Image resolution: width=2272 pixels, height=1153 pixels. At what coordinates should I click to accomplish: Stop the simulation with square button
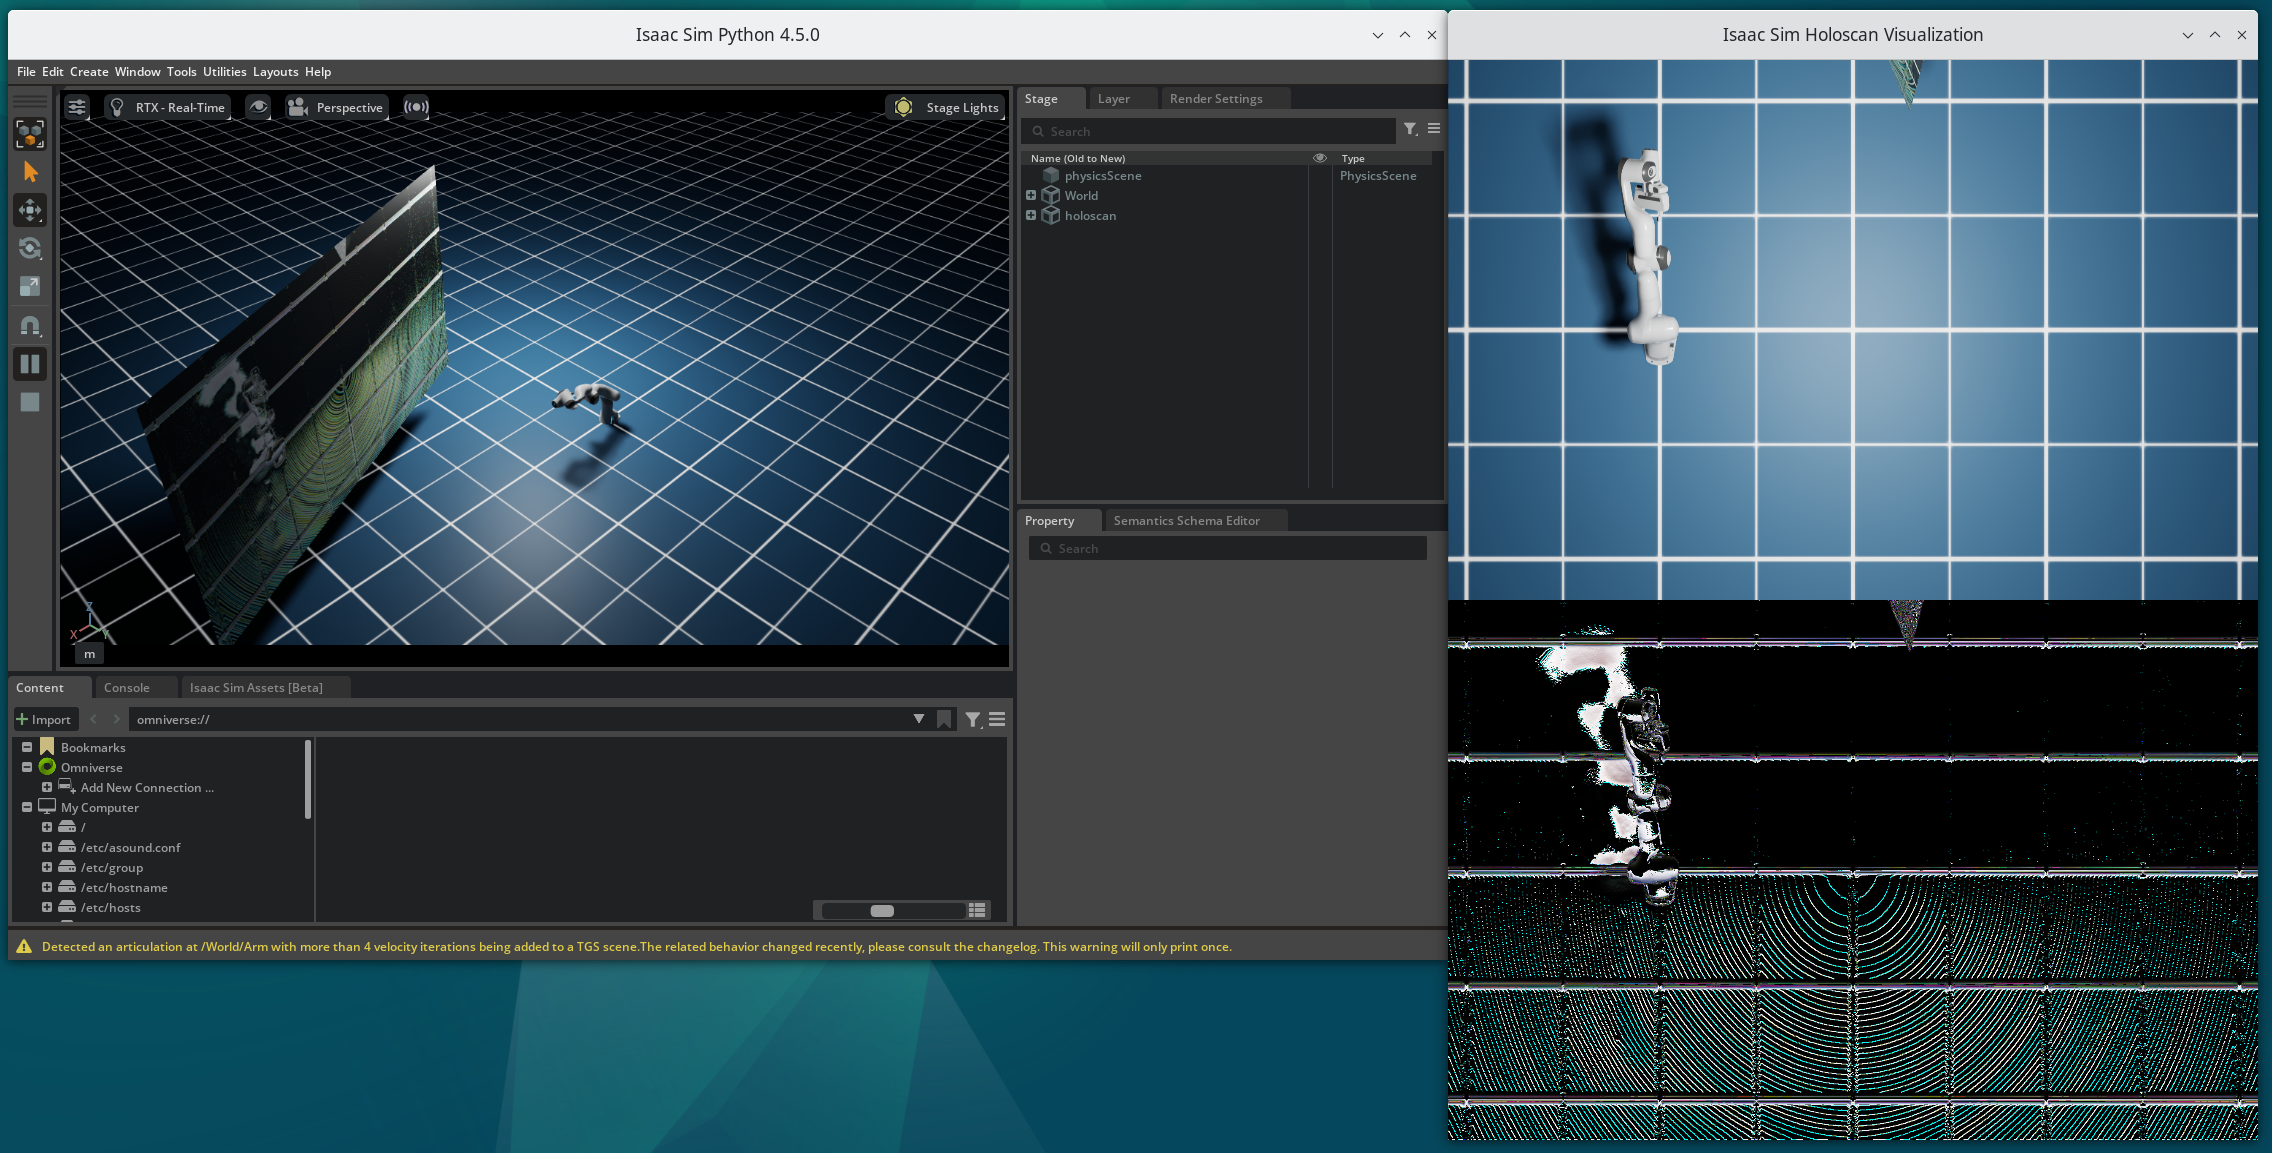(30, 402)
